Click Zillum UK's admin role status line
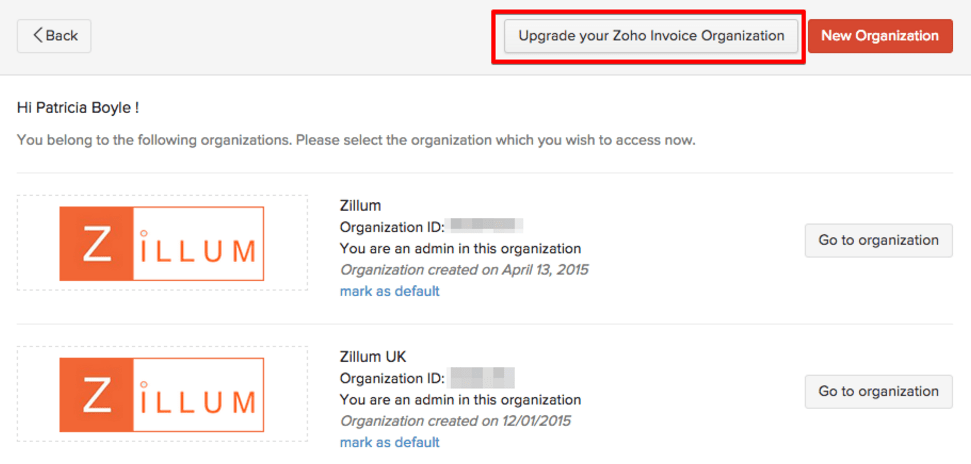Image resolution: width=971 pixels, height=464 pixels. (460, 399)
